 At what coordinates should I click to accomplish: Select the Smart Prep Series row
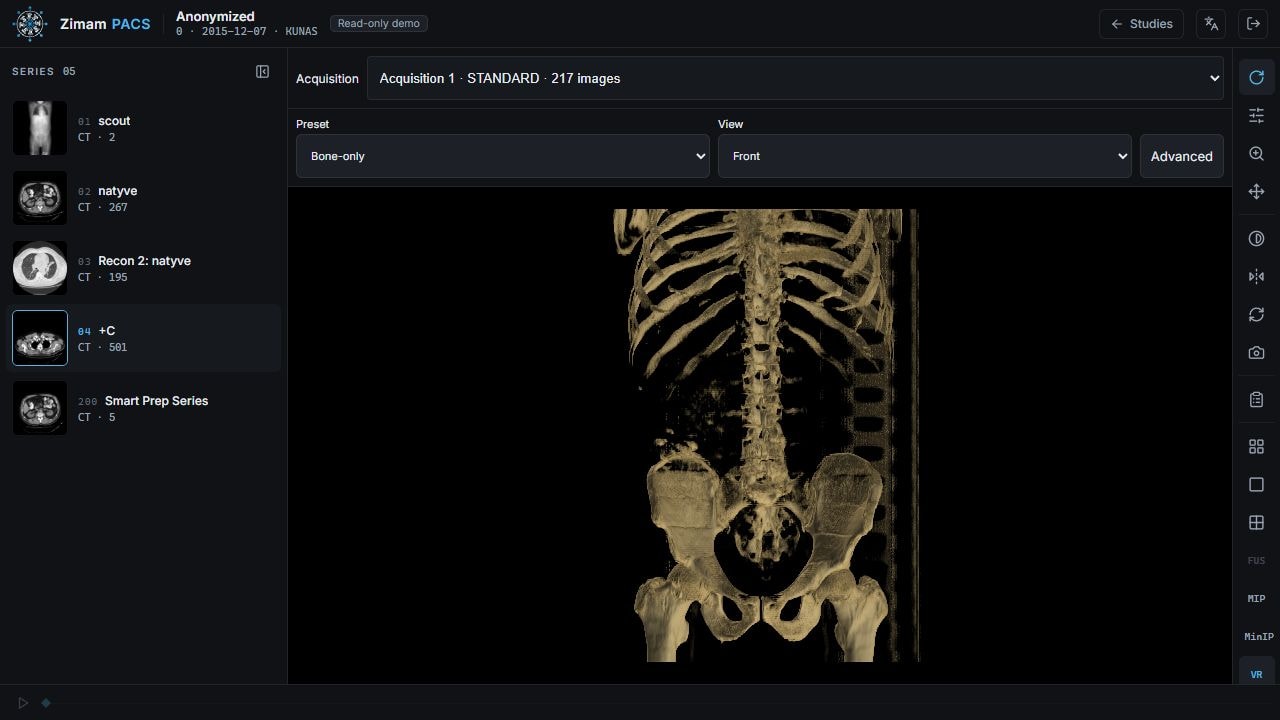pyautogui.click(x=143, y=408)
